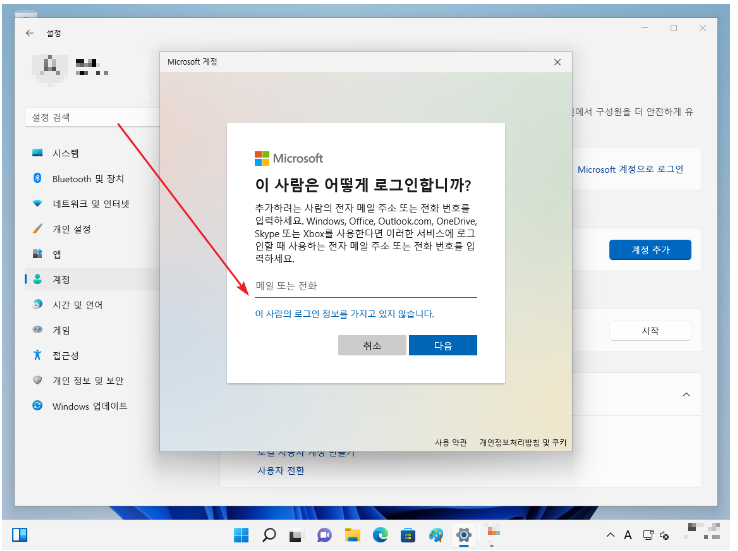Select 앱 in Settings sidebar
Viewport: 738px width, 551px height.
pyautogui.click(x=92, y=255)
